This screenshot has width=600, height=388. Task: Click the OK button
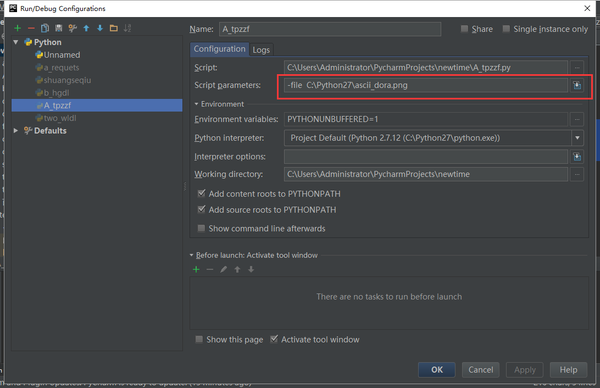[437, 370]
